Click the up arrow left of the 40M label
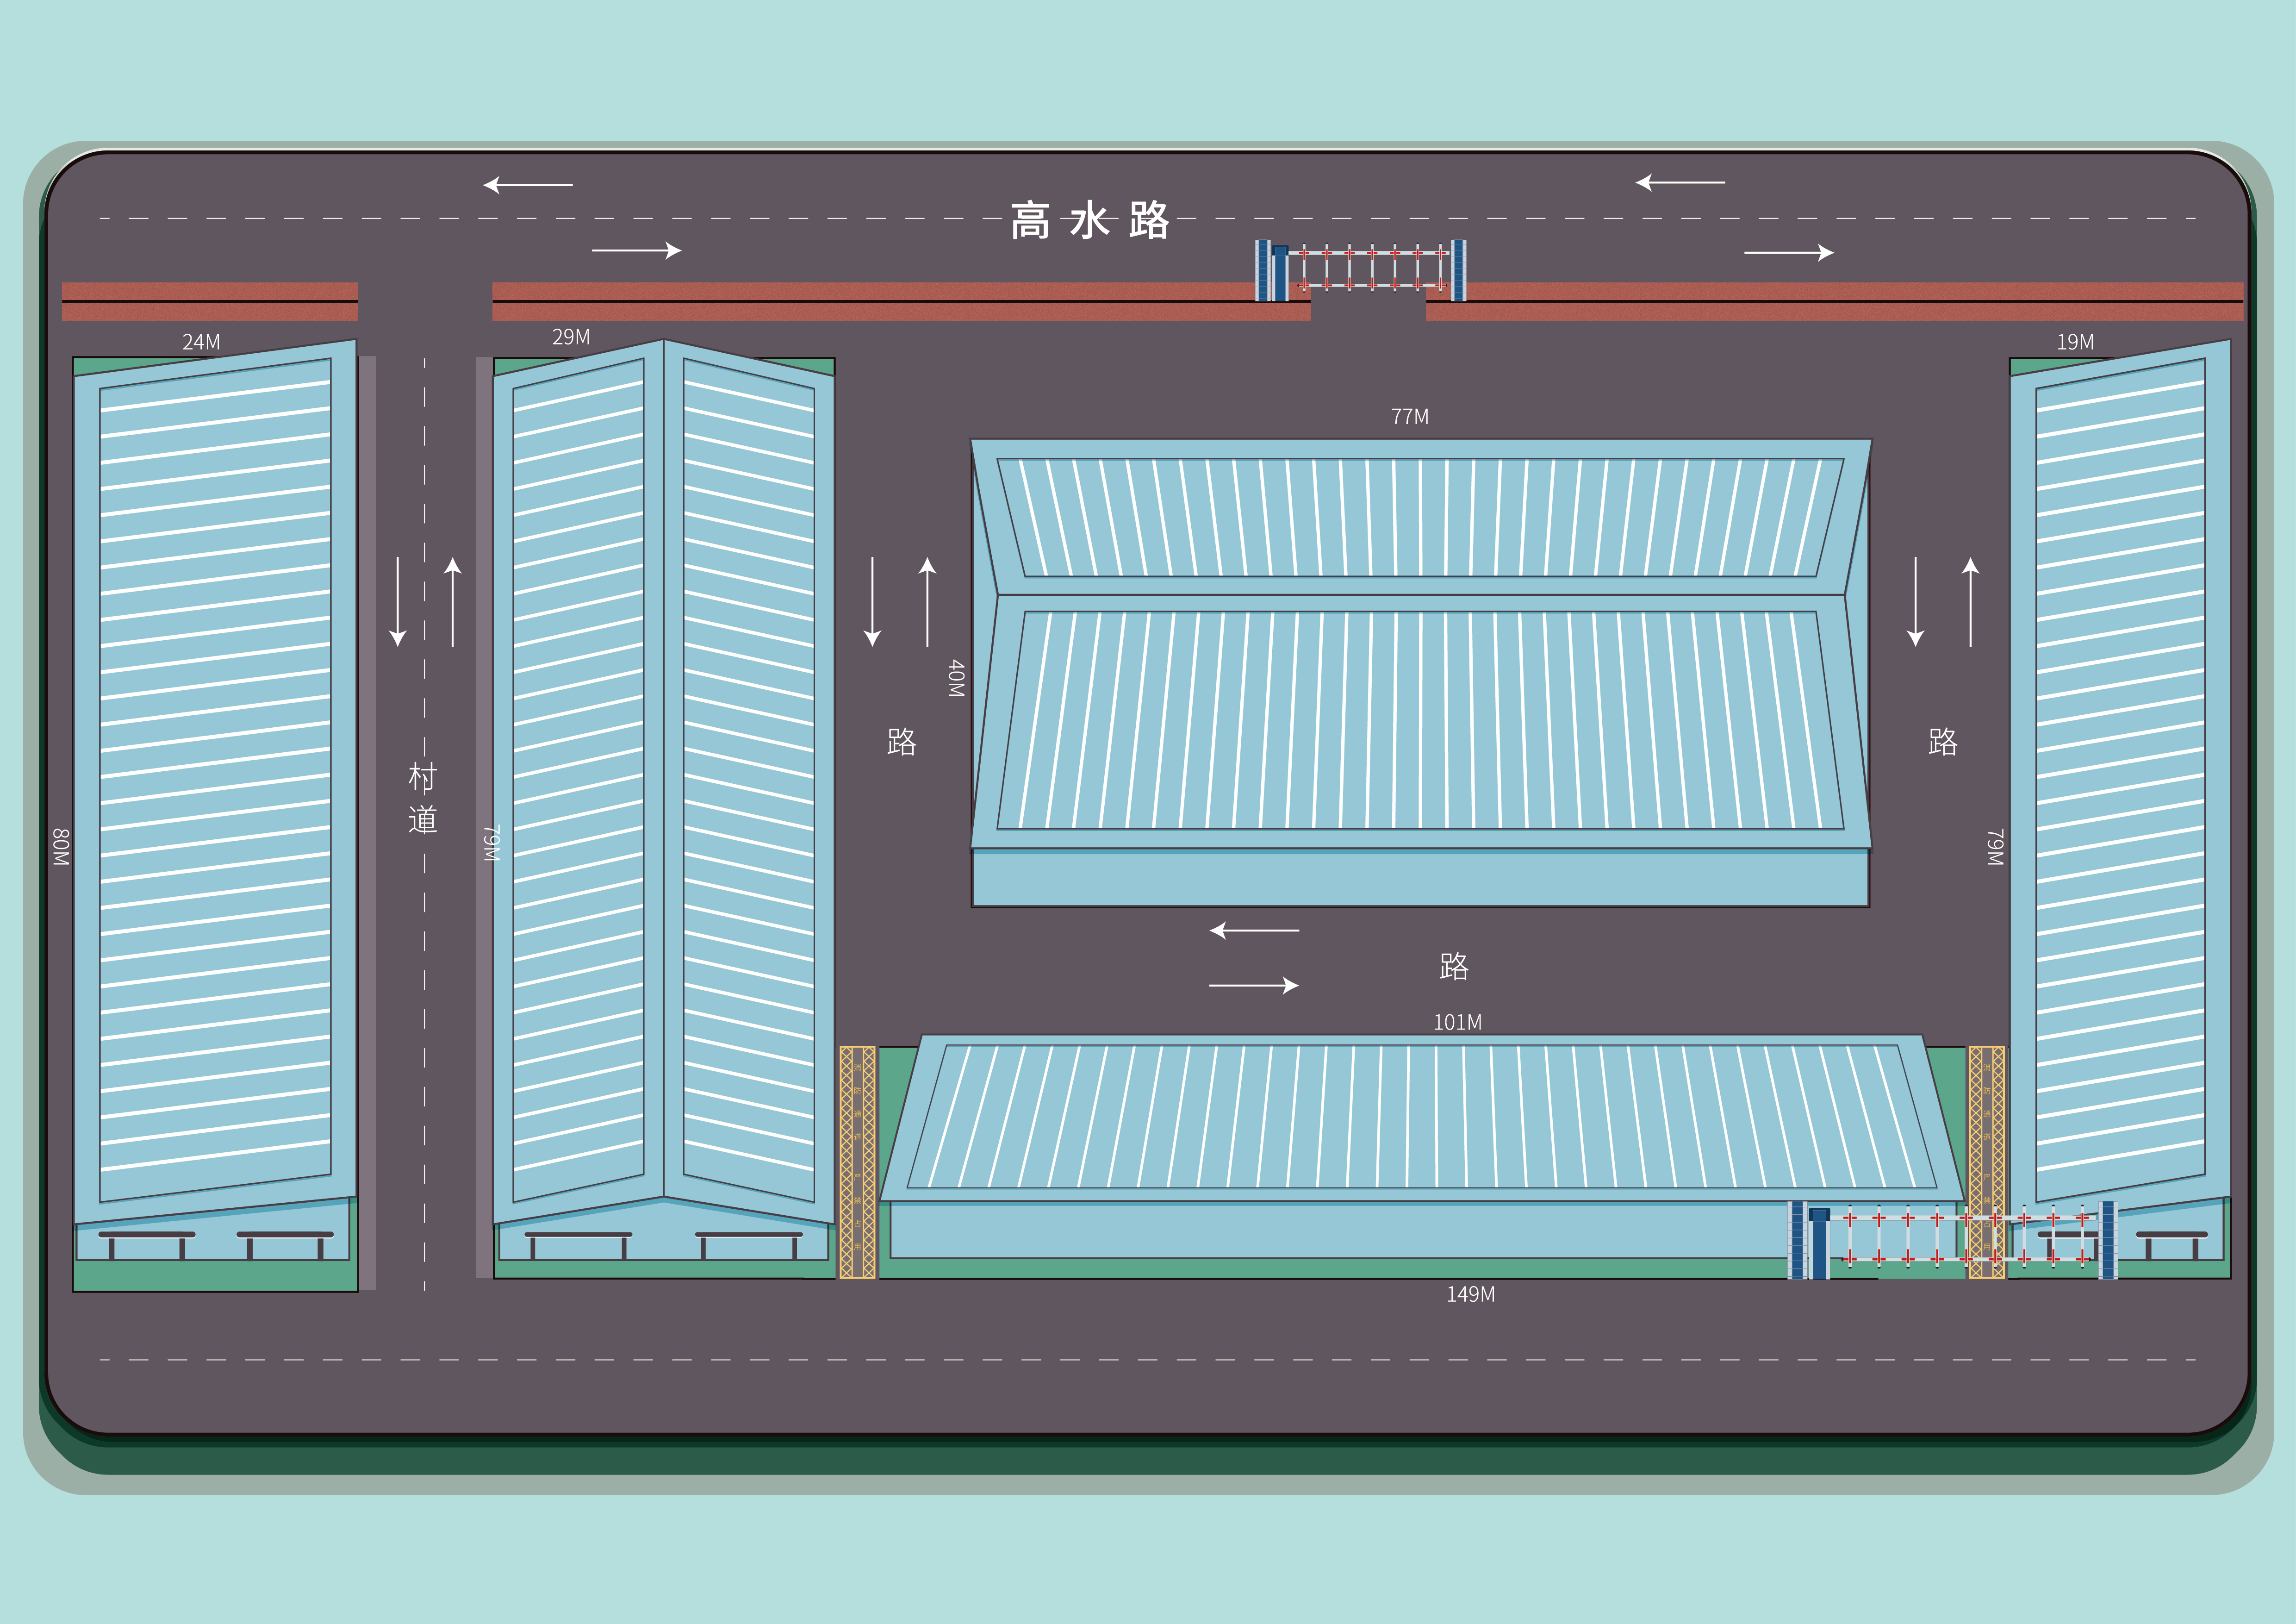Image resolution: width=2296 pixels, height=1624 pixels. pyautogui.click(x=927, y=602)
